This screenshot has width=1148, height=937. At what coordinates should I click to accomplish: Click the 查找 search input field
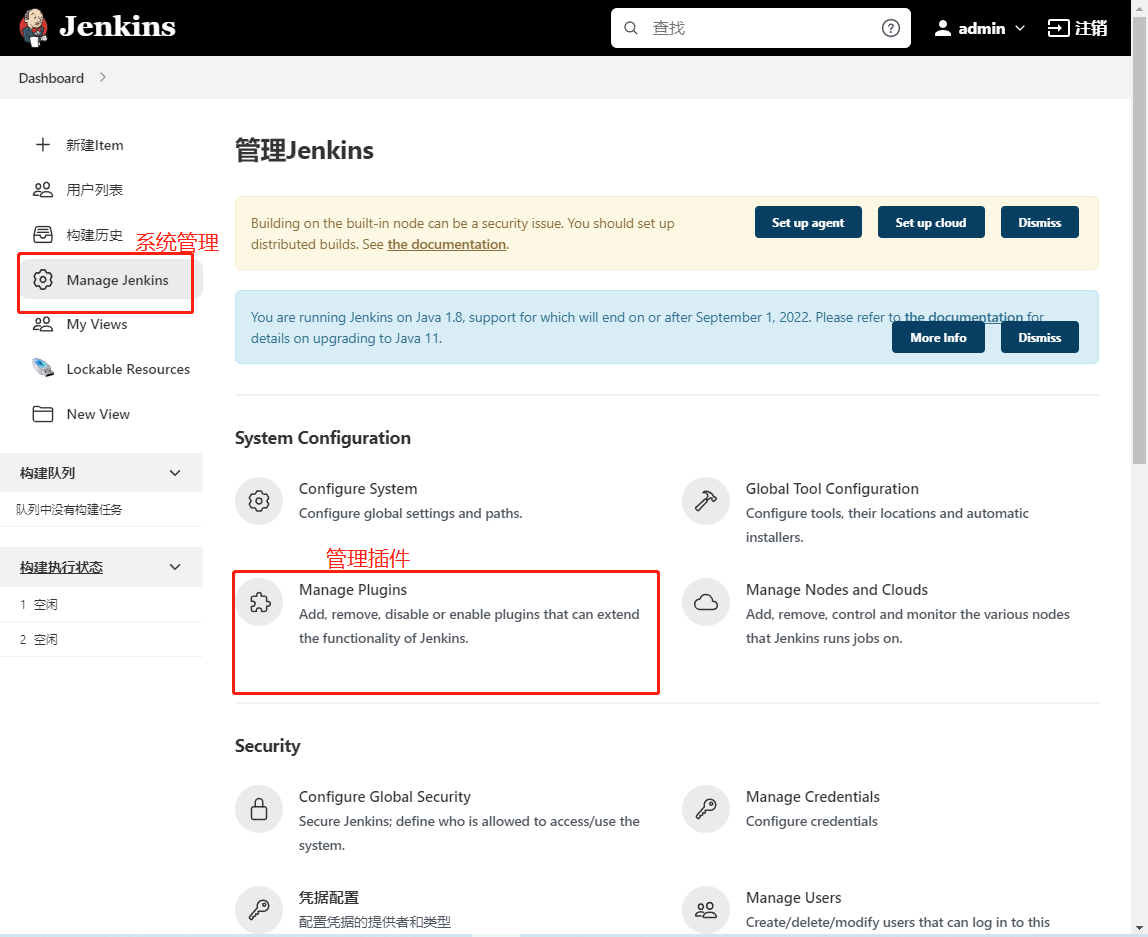pos(760,28)
